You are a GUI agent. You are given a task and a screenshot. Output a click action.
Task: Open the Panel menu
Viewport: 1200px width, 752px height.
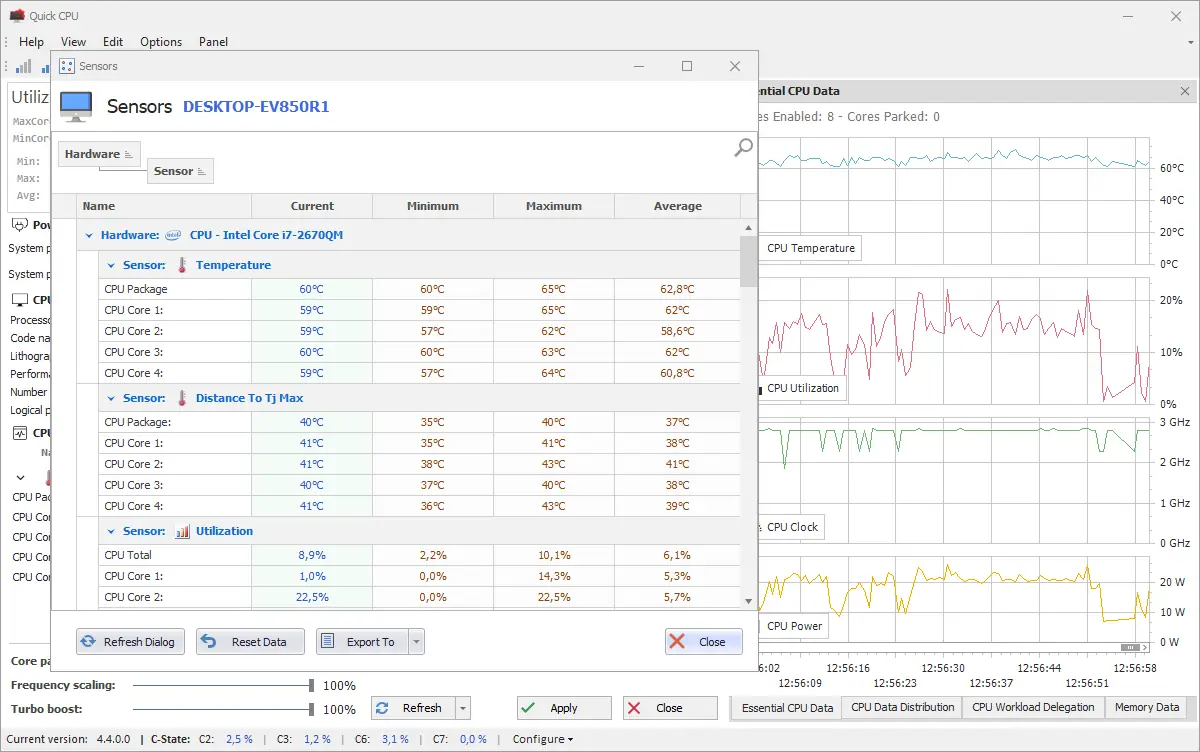click(213, 42)
